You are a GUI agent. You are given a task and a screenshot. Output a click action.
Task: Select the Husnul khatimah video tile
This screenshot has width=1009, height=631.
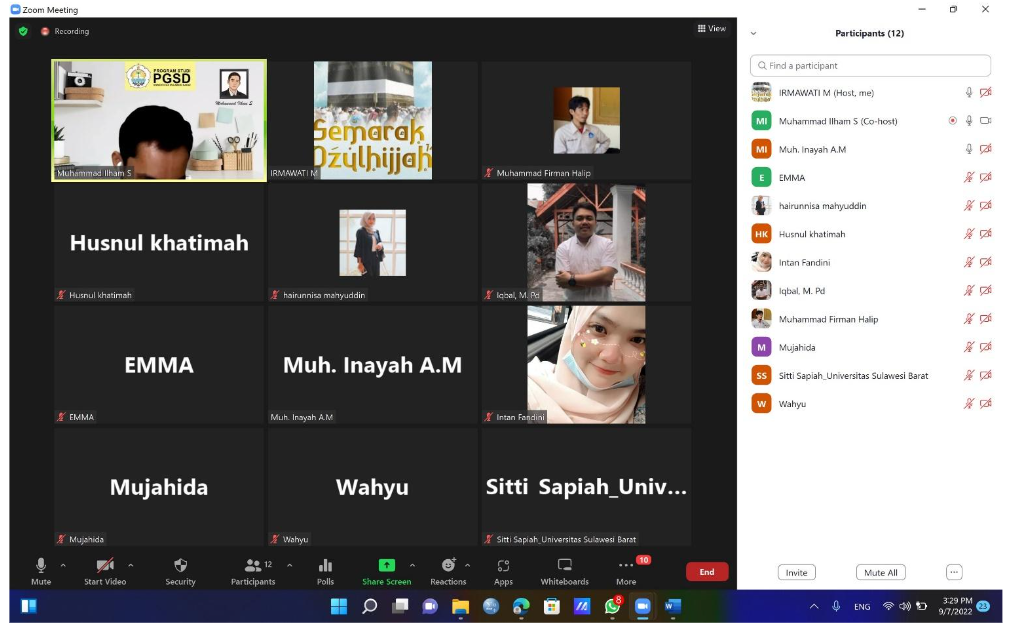(159, 242)
